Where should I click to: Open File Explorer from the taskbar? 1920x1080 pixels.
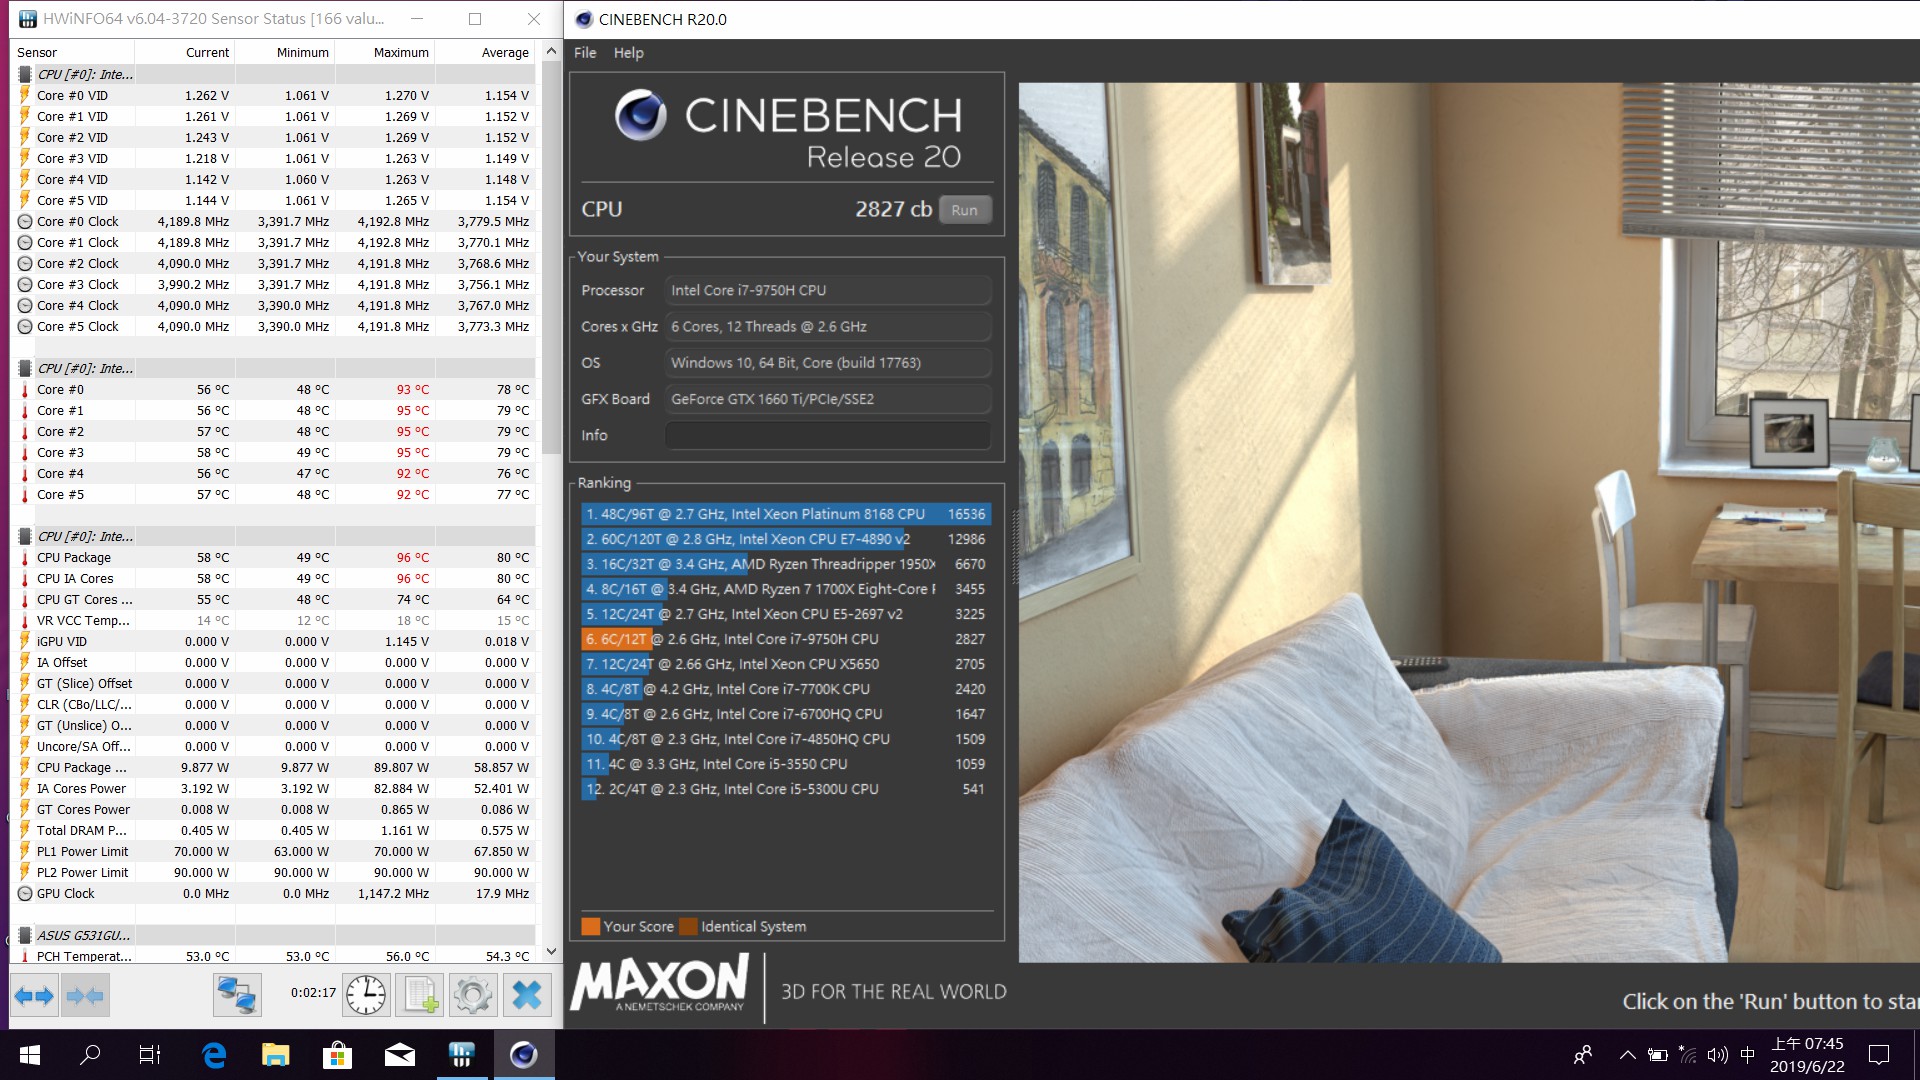pyautogui.click(x=275, y=1055)
